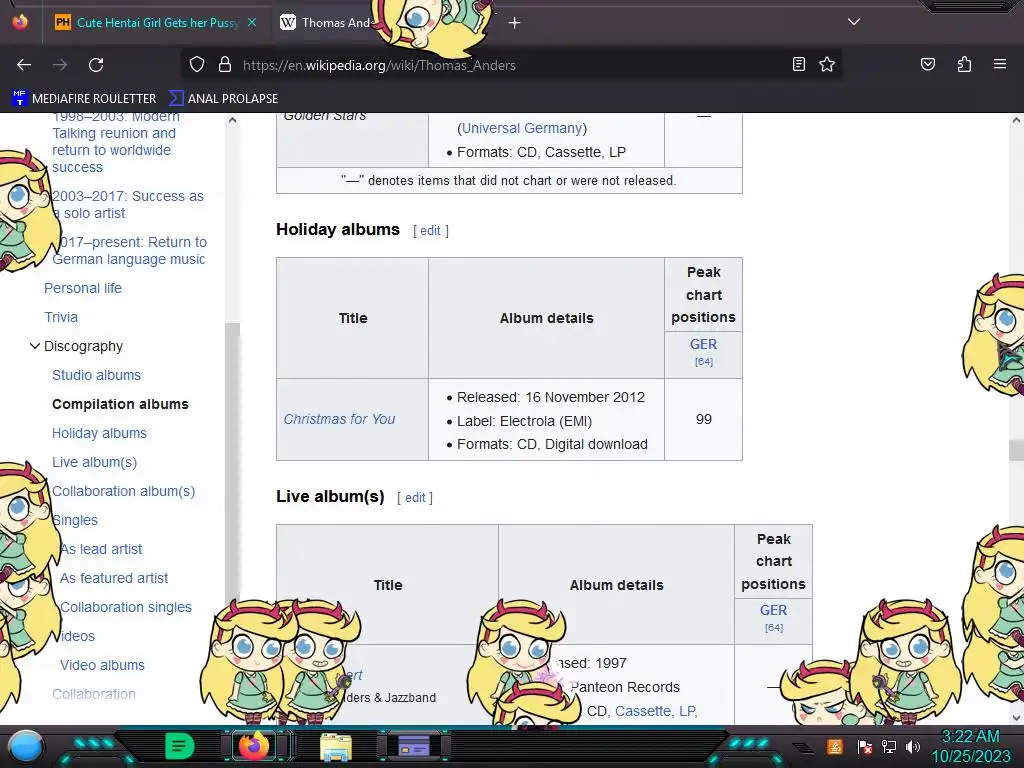Open reference [64] in the Holiday albums table
The image size is (1024, 768).
[703, 362]
